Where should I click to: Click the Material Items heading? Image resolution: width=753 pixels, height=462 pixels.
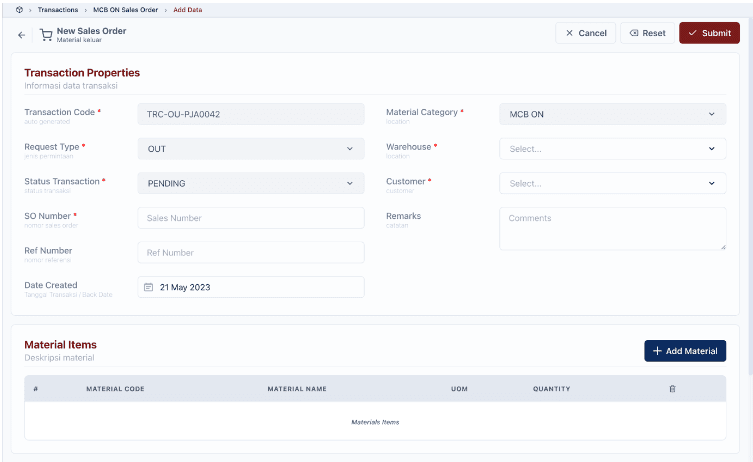point(61,345)
